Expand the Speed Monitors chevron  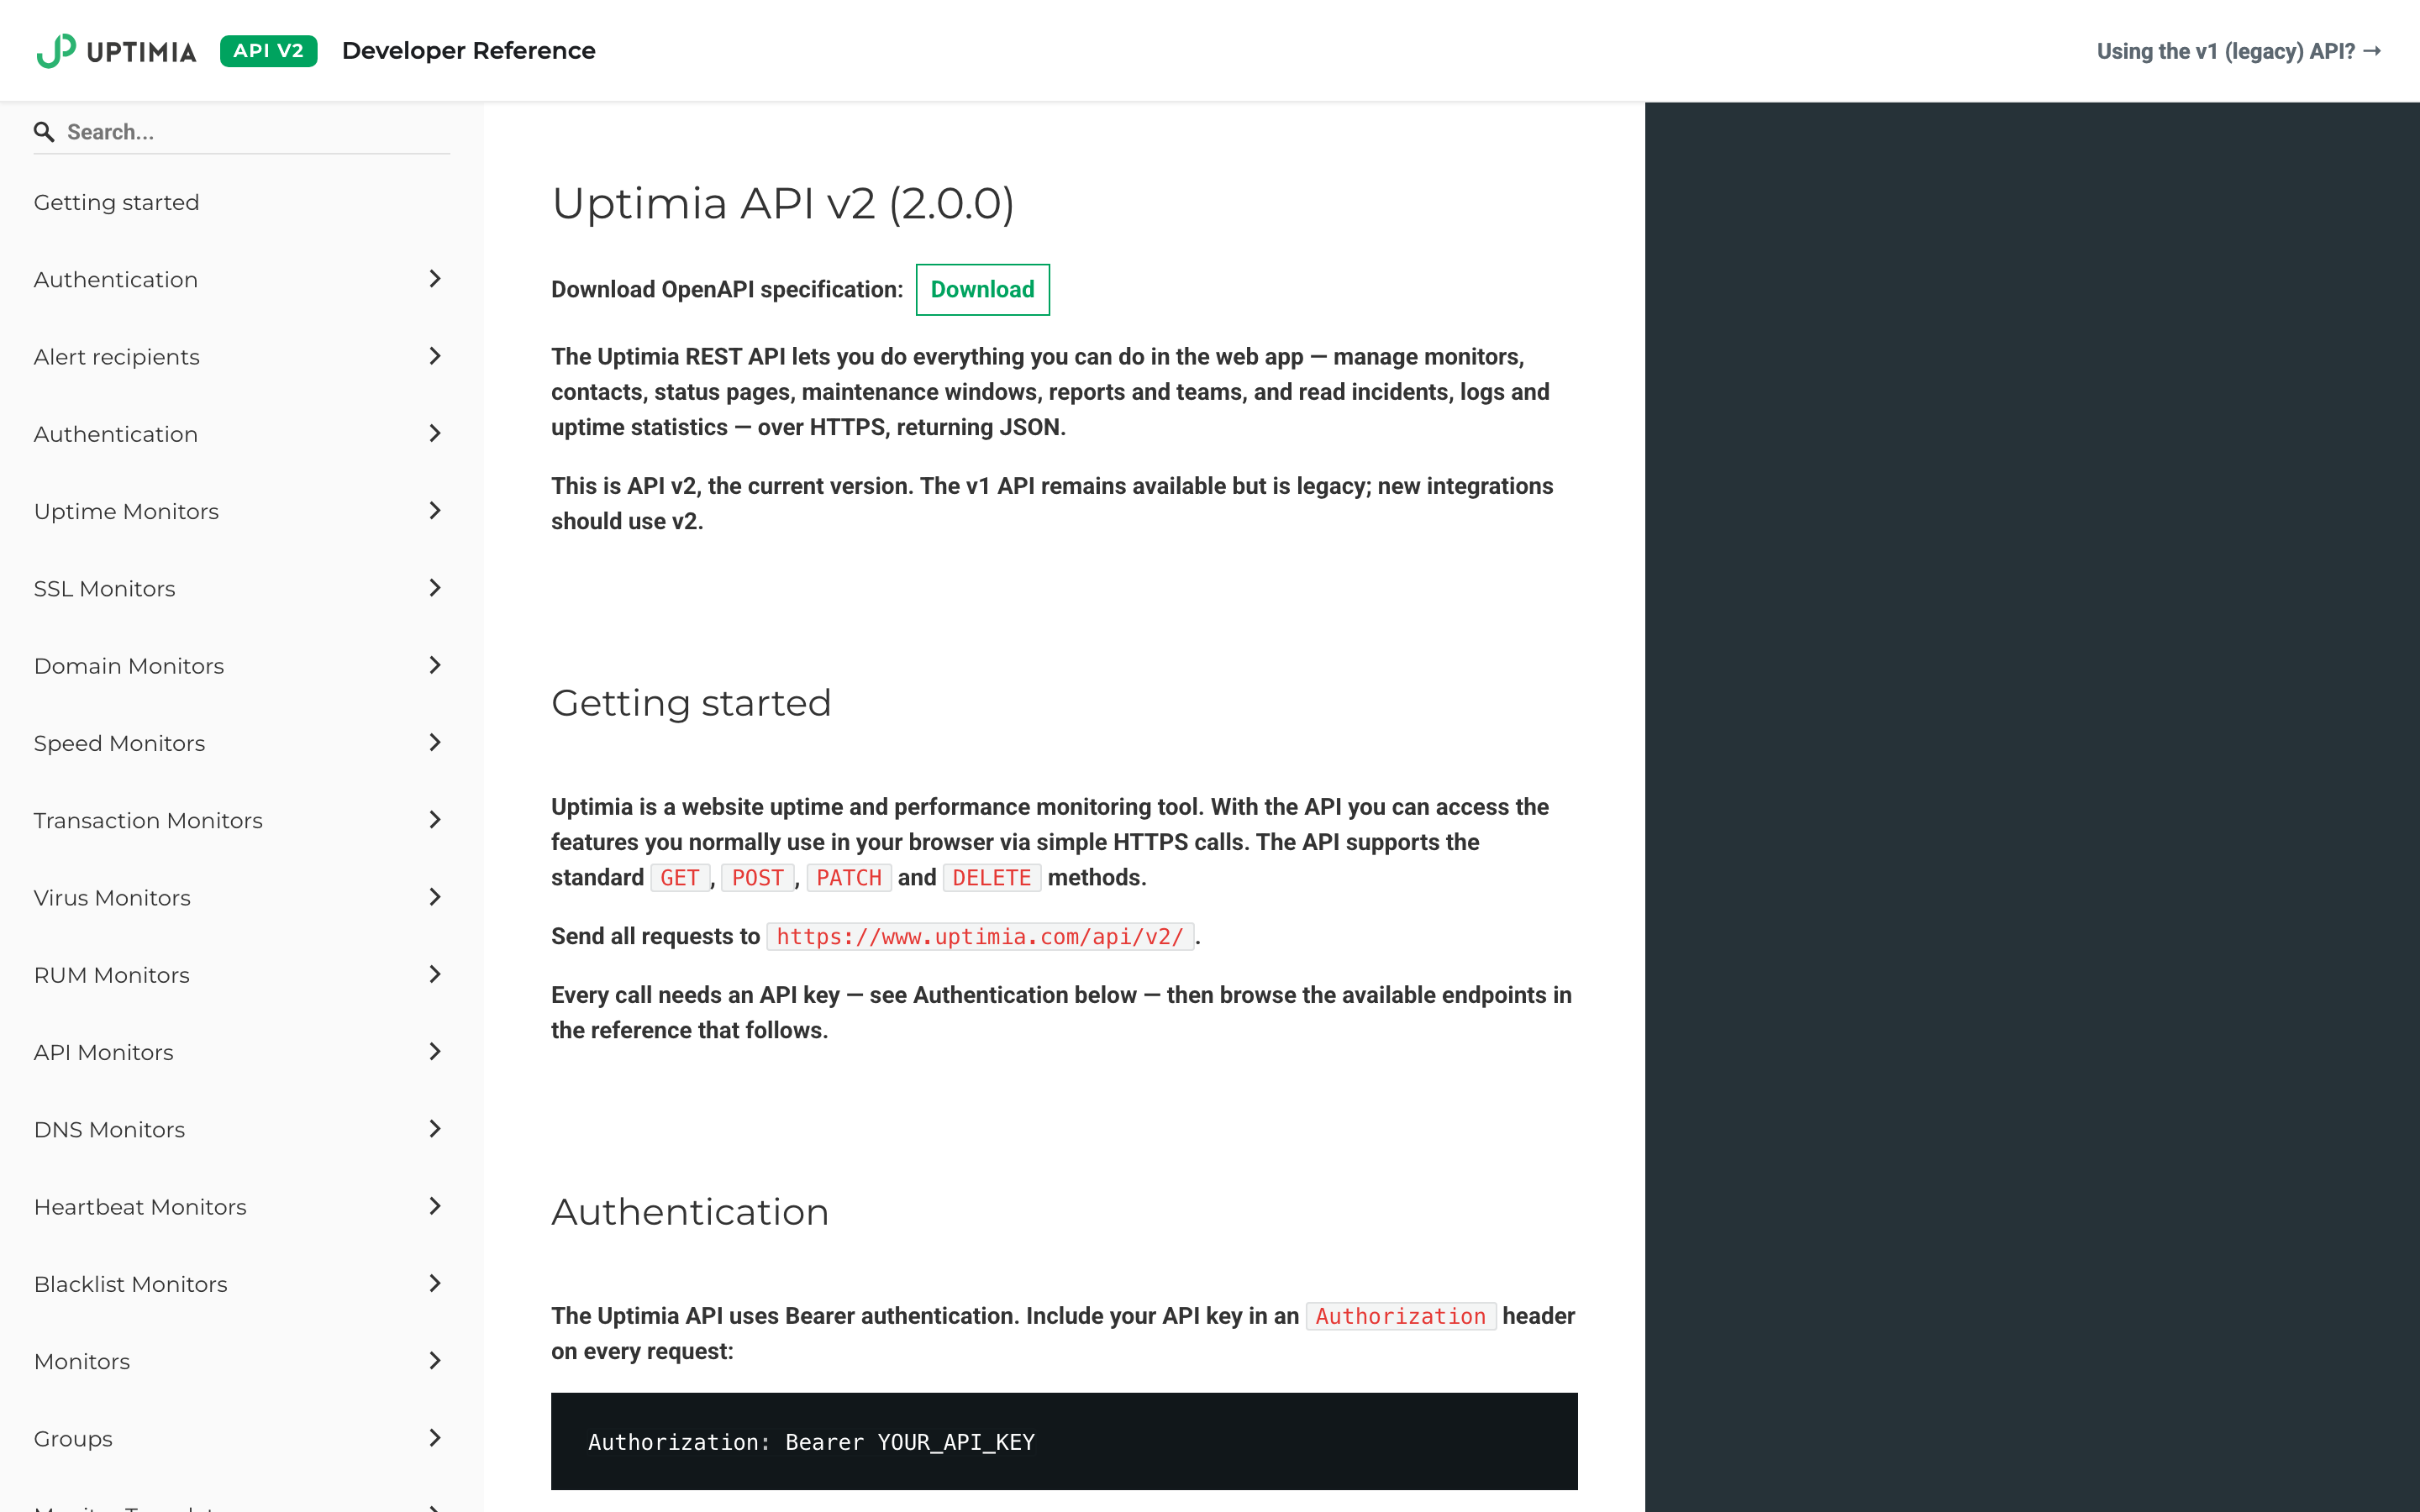click(435, 743)
